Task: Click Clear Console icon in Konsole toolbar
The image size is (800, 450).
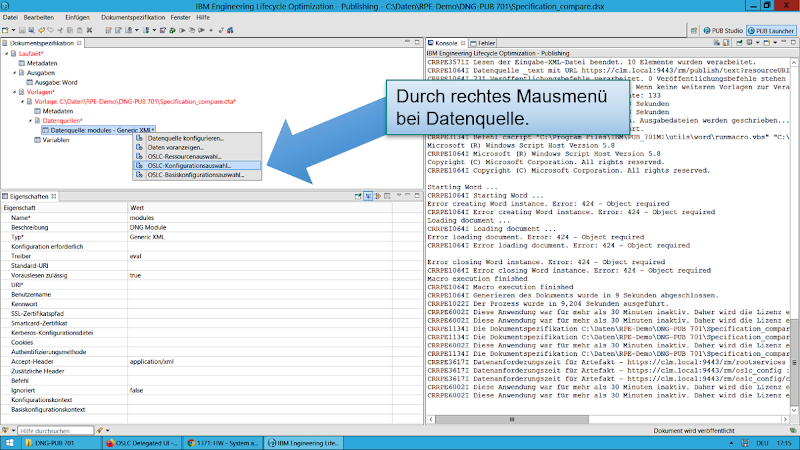Action: [x=717, y=43]
